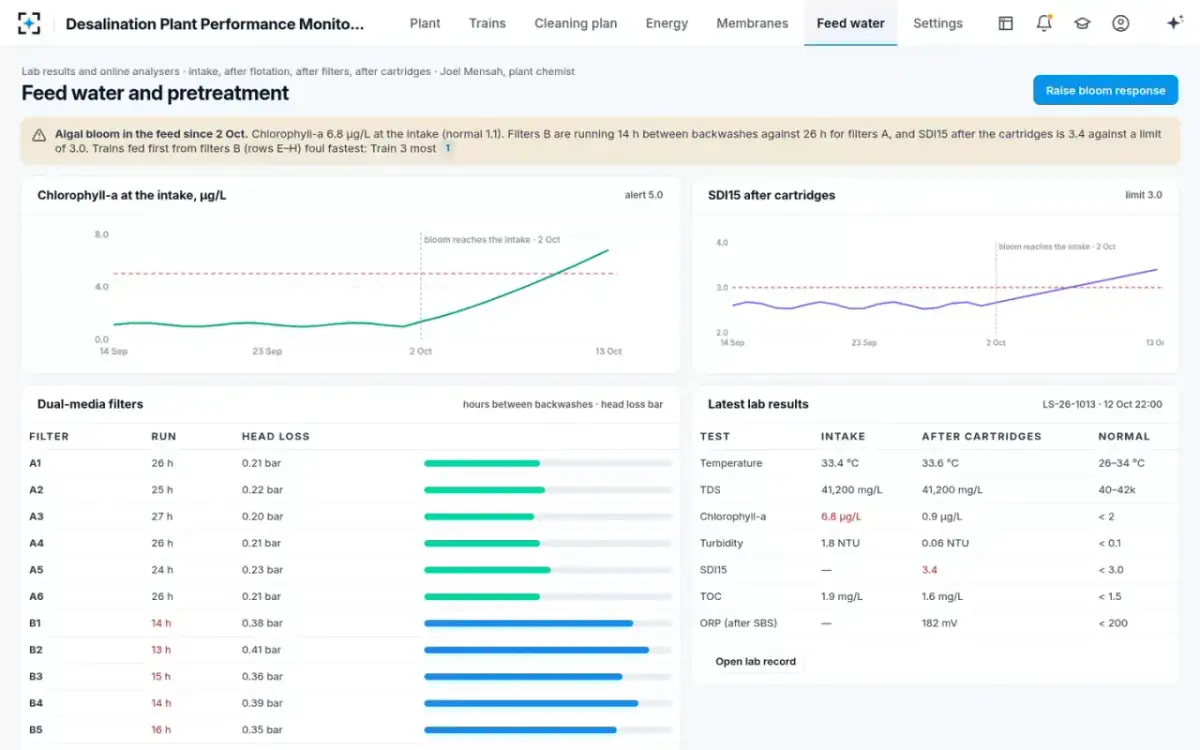Click the A6 head loss '0.21 bar'
Viewport: 1200px width, 750px height.
pos(262,597)
